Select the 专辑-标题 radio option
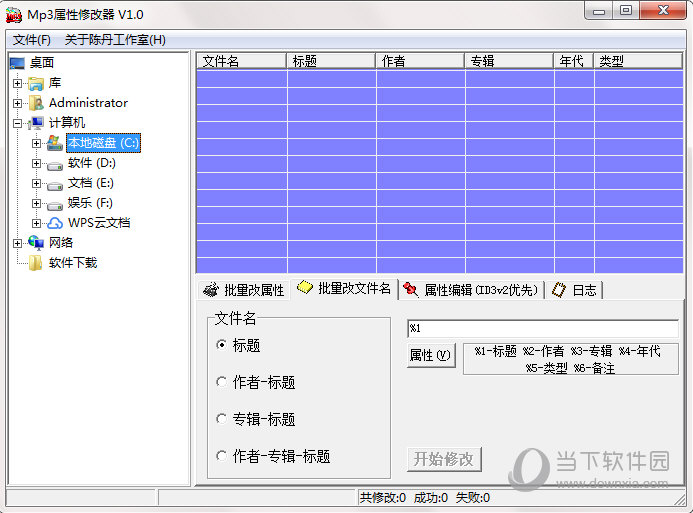The image size is (693, 513). click(x=222, y=419)
